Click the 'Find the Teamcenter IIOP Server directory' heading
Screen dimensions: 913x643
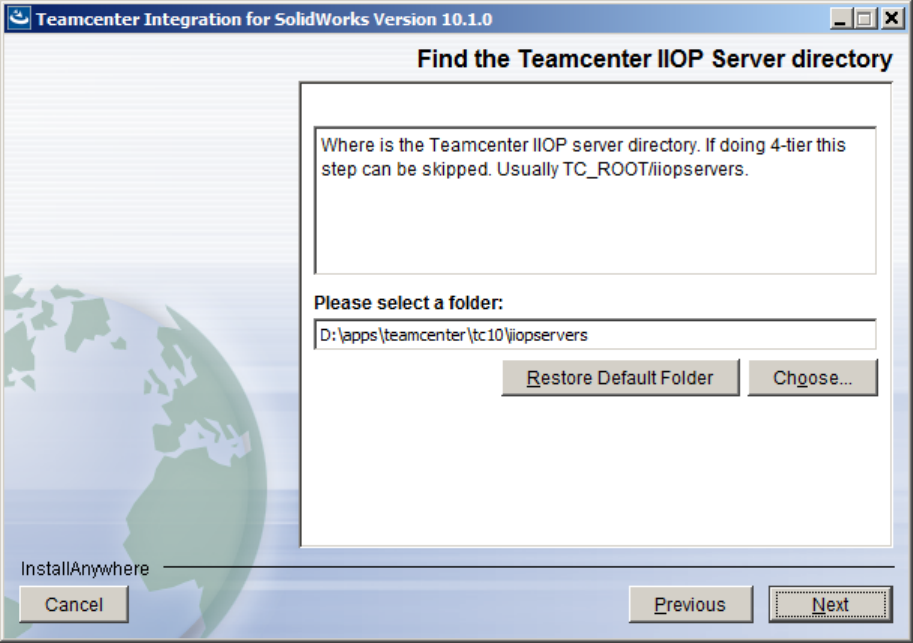[654, 59]
